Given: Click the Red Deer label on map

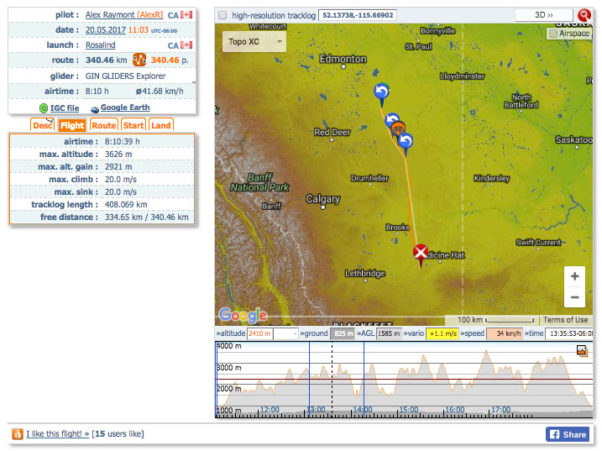Looking at the screenshot, I should click(x=332, y=132).
